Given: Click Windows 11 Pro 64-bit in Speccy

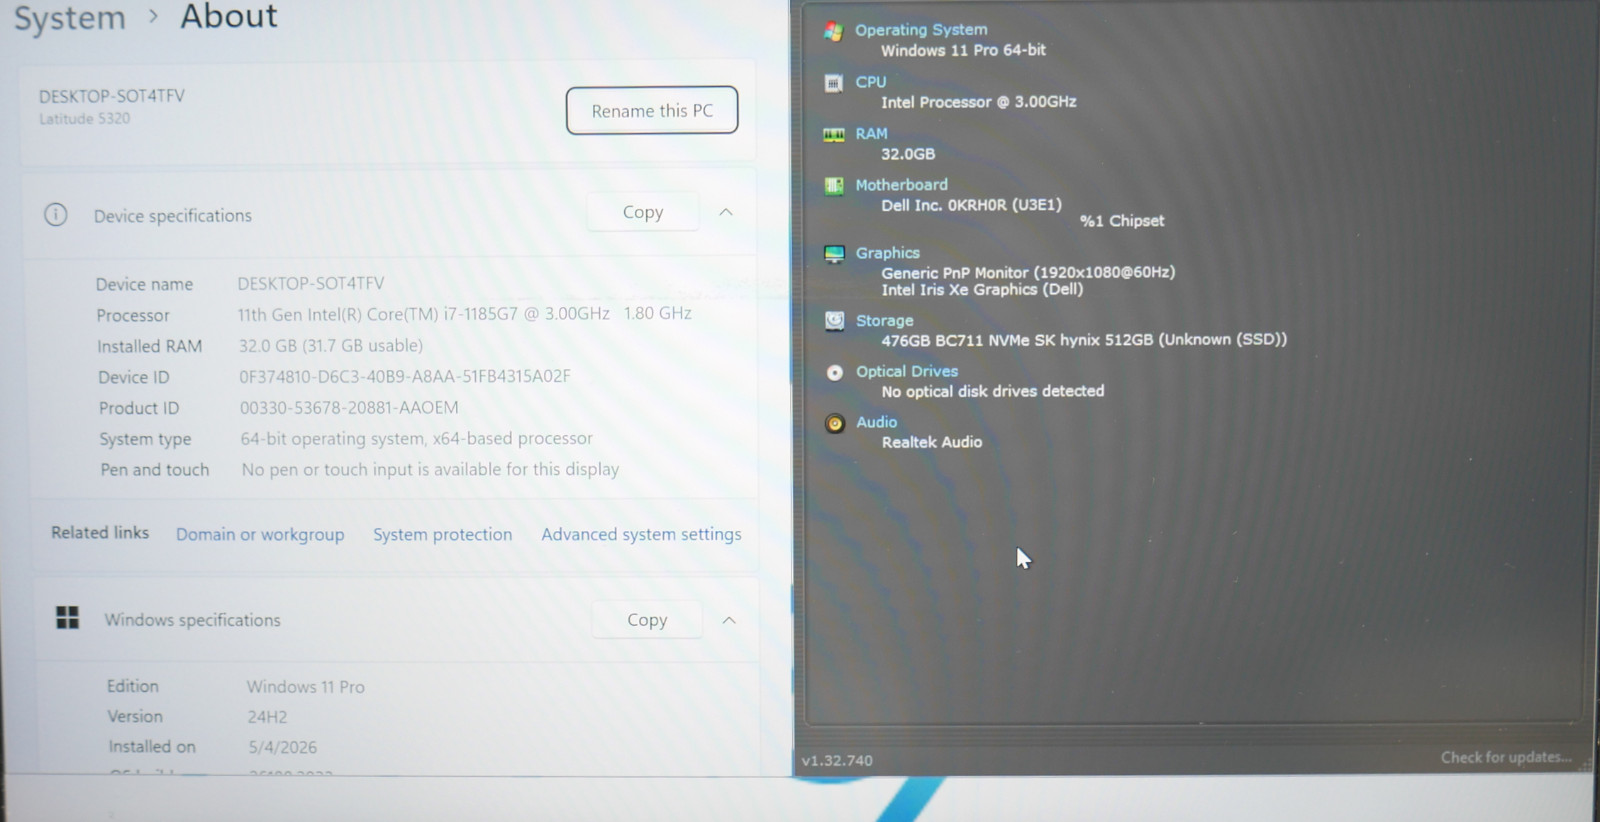Looking at the screenshot, I should pyautogui.click(x=963, y=50).
